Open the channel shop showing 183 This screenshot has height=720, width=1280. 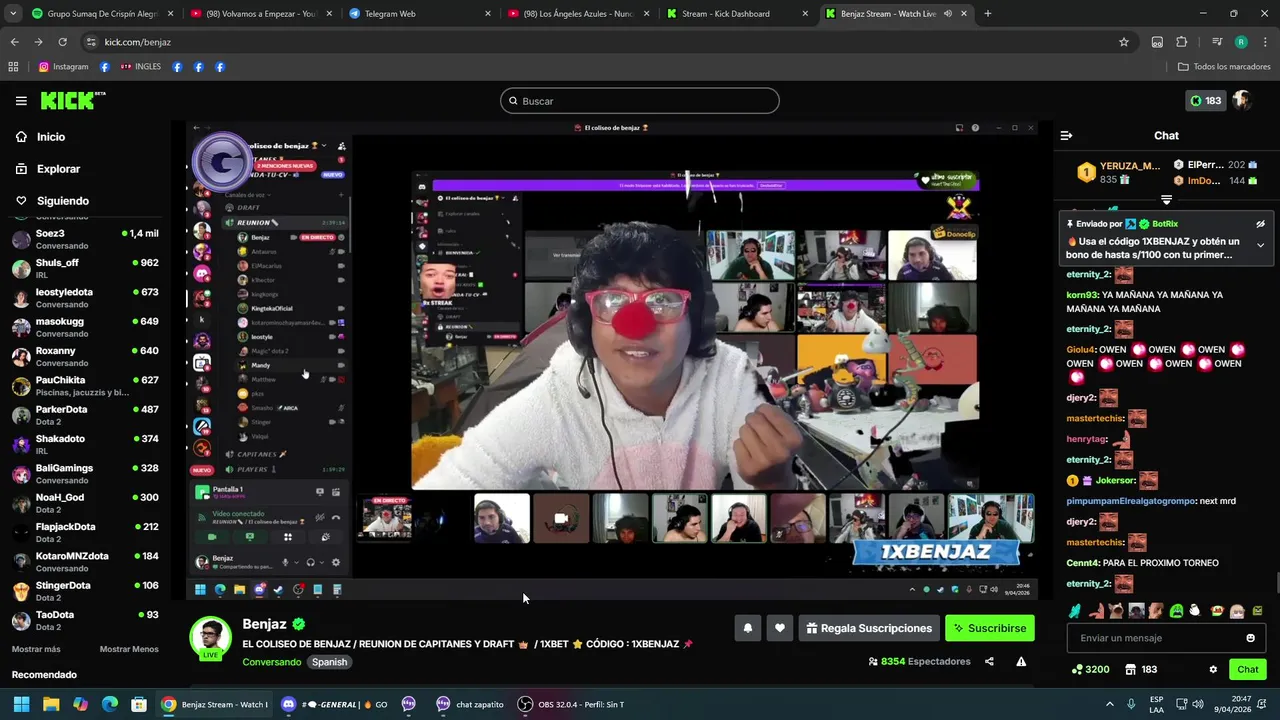[x=1141, y=670]
